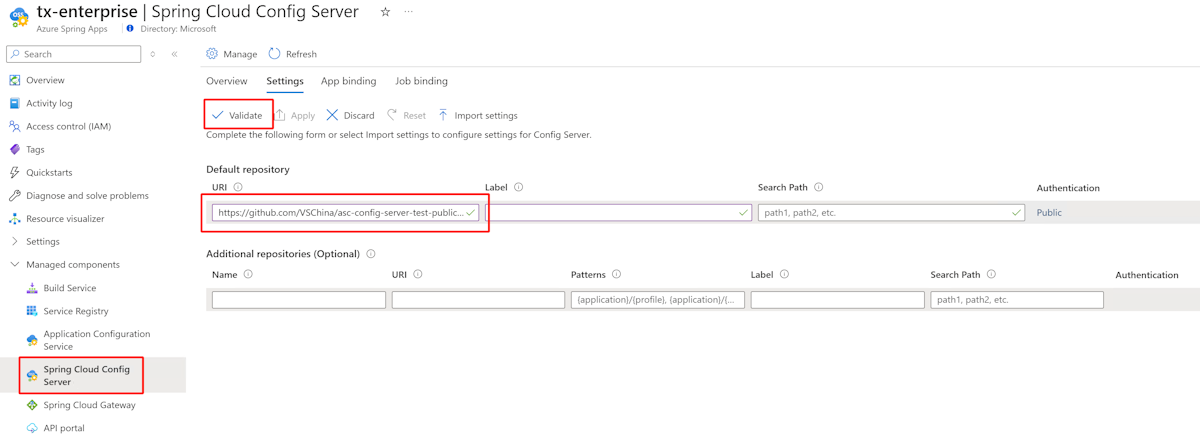Click the sidebar Search box

[x=75, y=54]
